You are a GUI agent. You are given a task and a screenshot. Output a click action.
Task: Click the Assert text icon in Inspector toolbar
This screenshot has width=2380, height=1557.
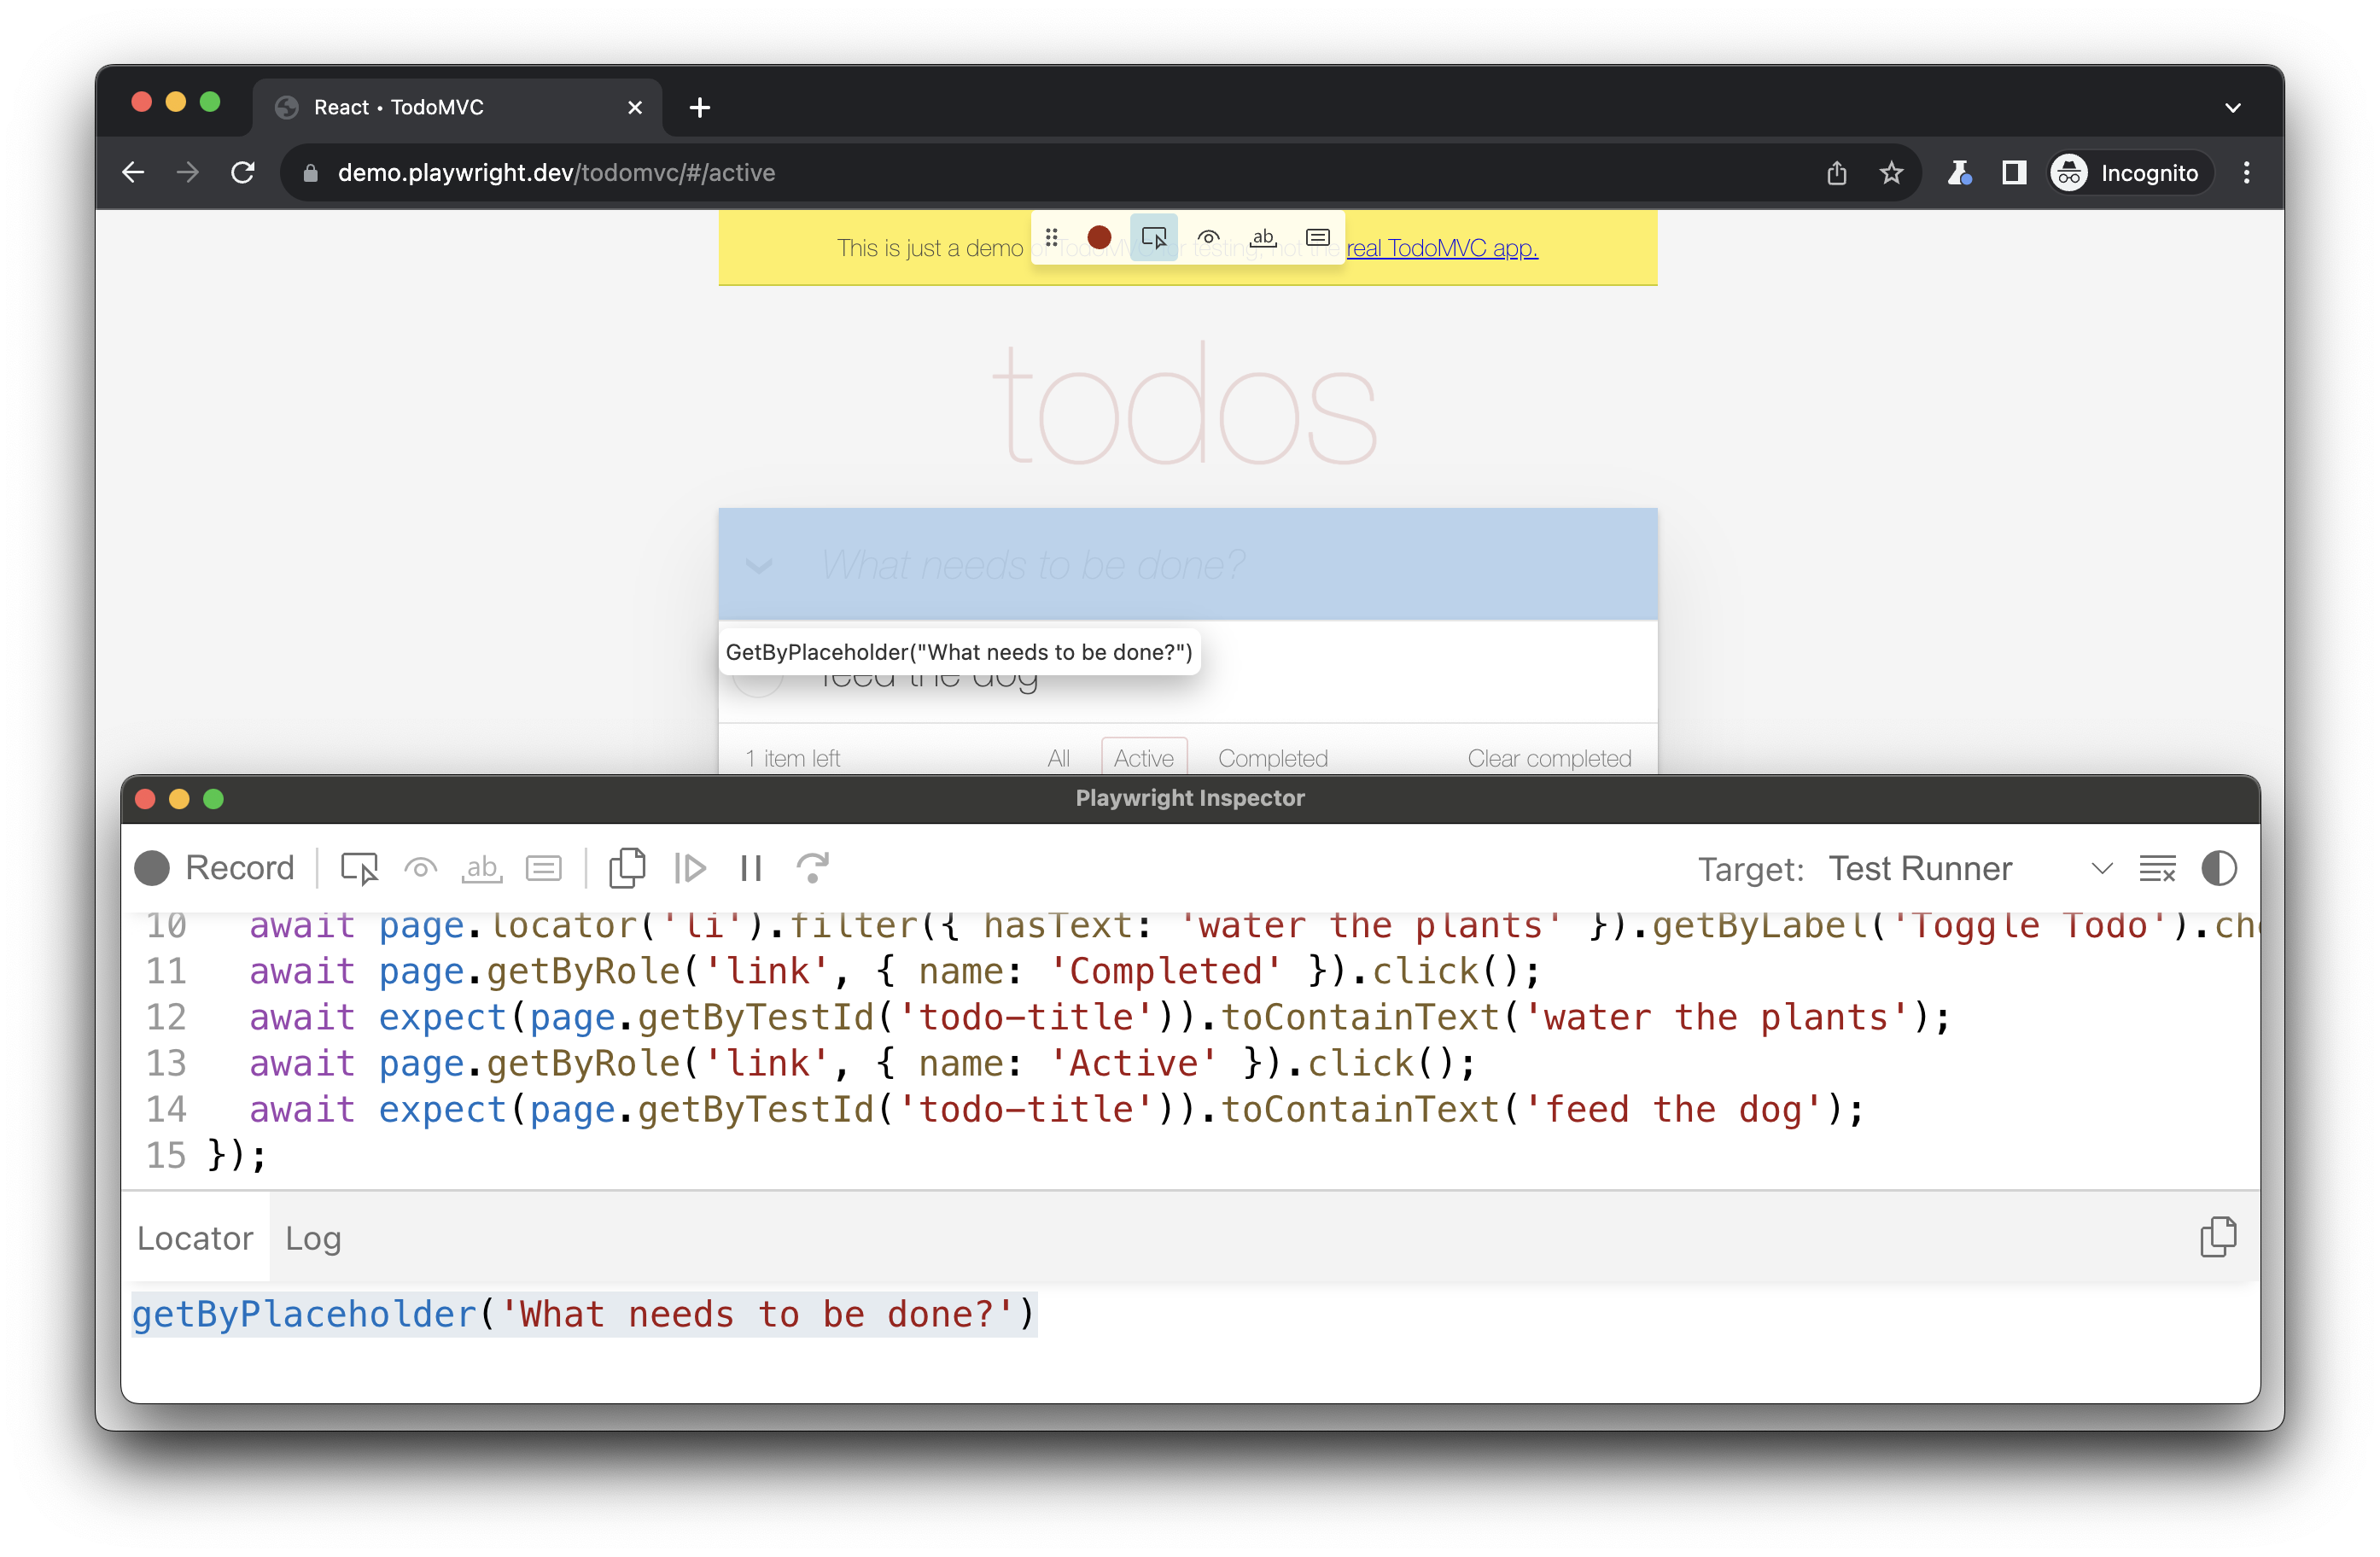point(482,868)
